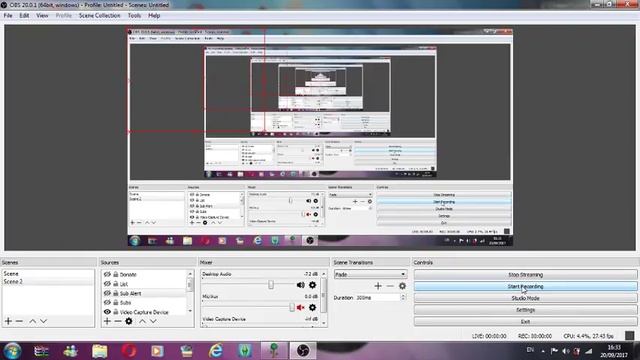Open the Tools menu

click(134, 16)
